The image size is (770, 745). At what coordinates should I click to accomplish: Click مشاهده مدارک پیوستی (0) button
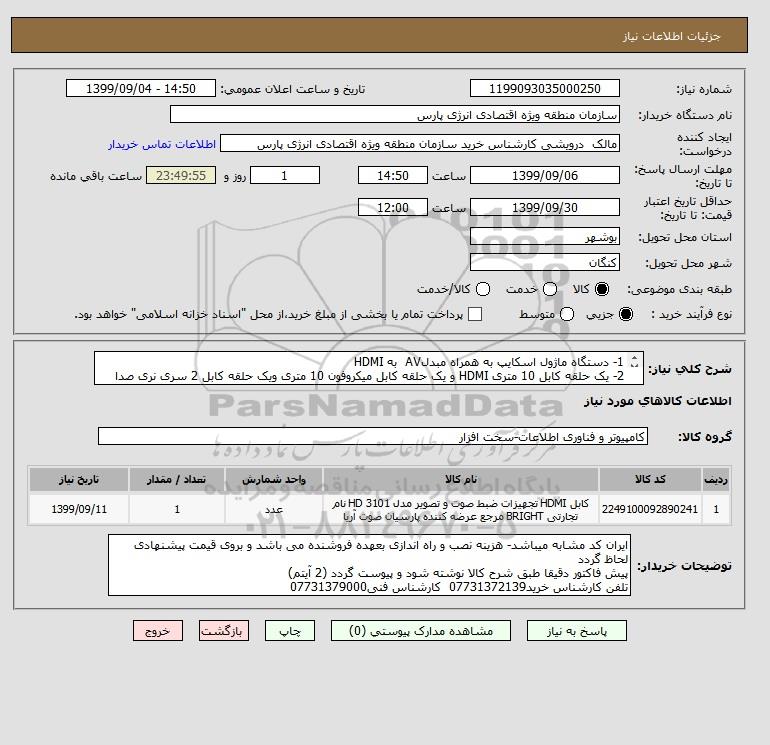(x=421, y=631)
